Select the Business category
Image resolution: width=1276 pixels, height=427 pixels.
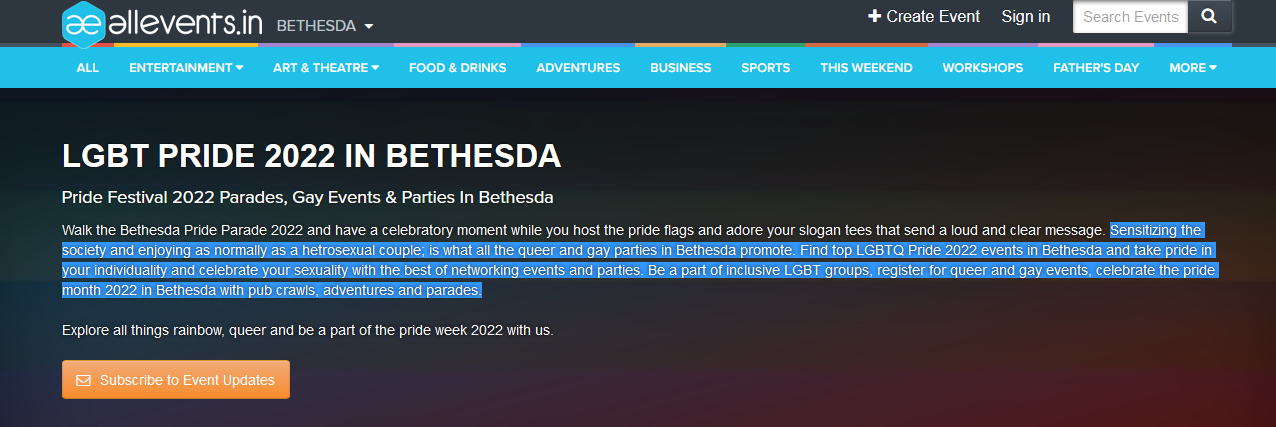680,68
